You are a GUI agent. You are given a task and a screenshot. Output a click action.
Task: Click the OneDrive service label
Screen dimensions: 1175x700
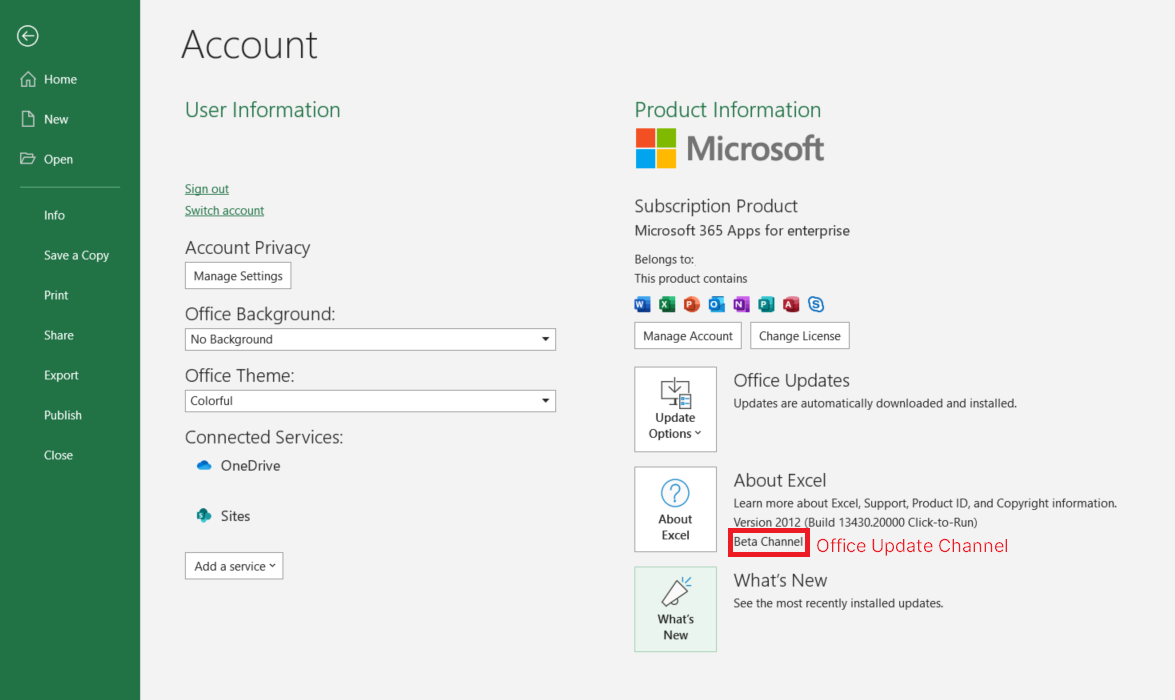[x=250, y=465]
